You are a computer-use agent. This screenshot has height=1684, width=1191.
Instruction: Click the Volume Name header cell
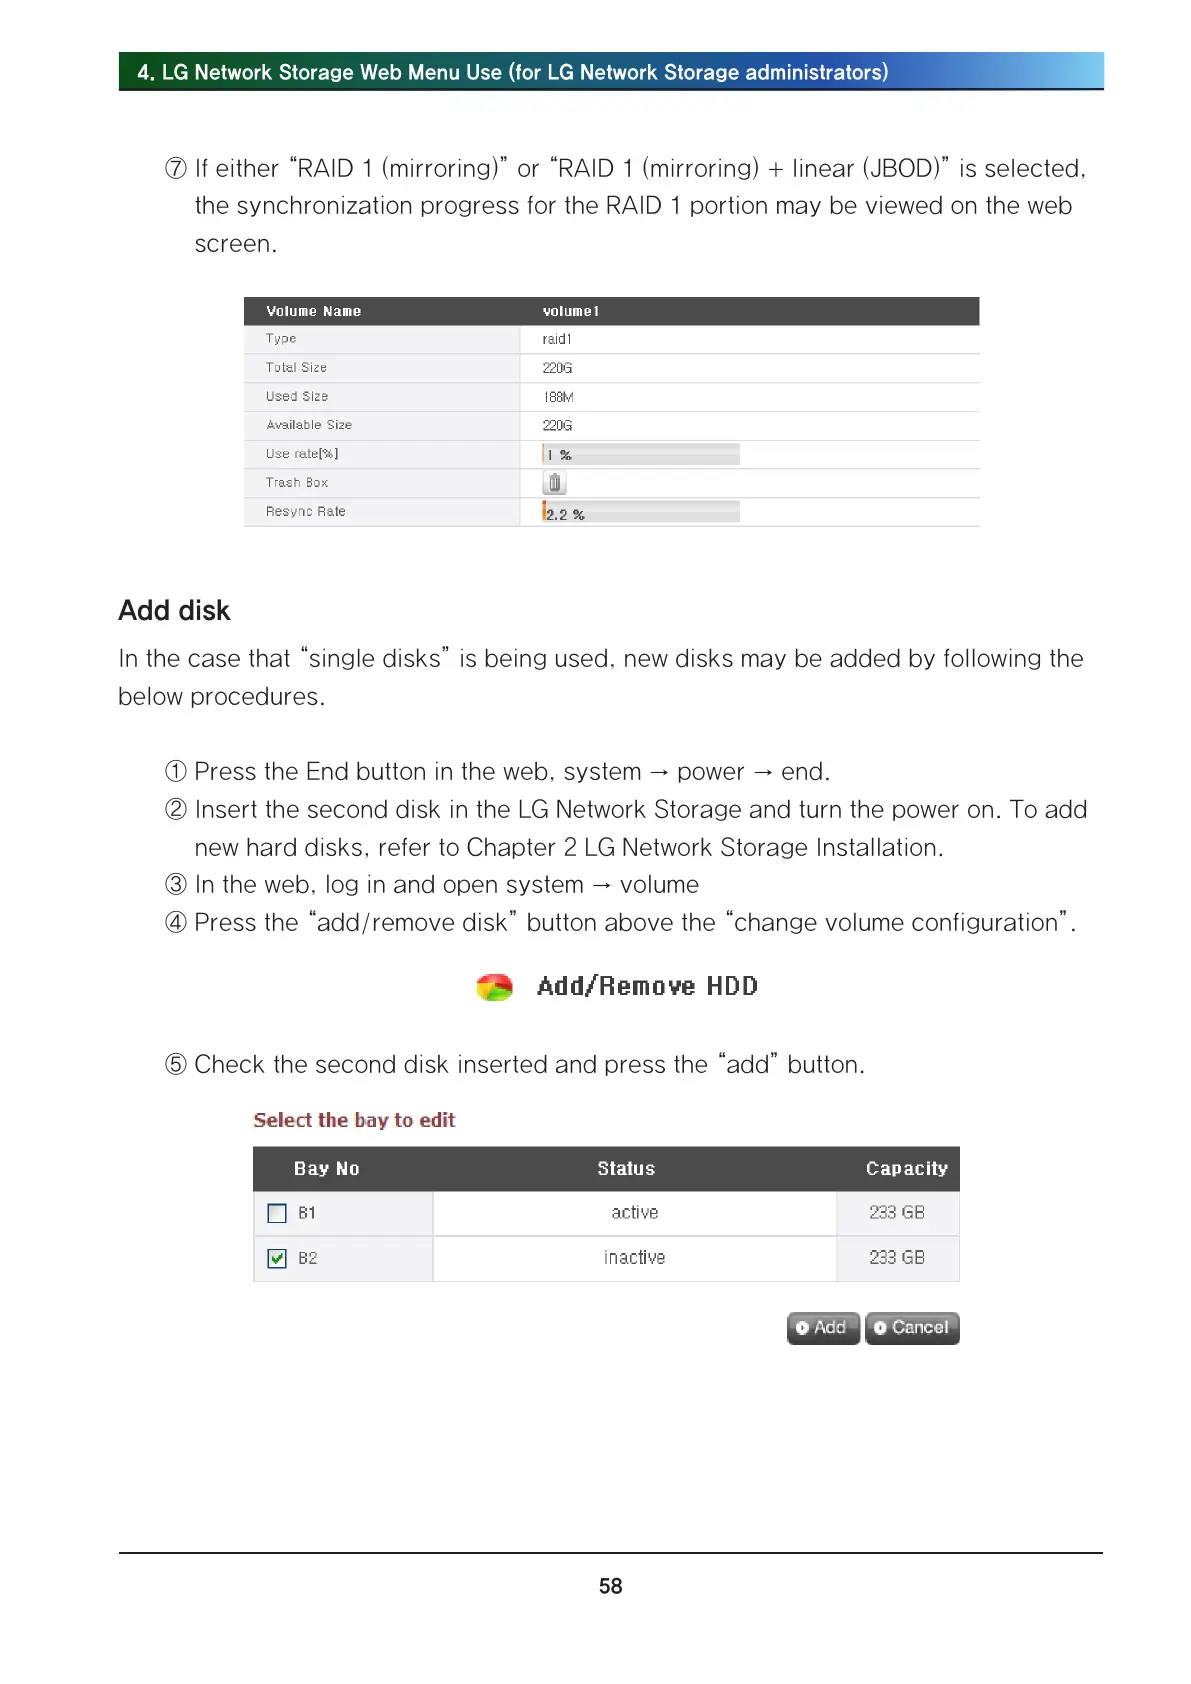313,311
